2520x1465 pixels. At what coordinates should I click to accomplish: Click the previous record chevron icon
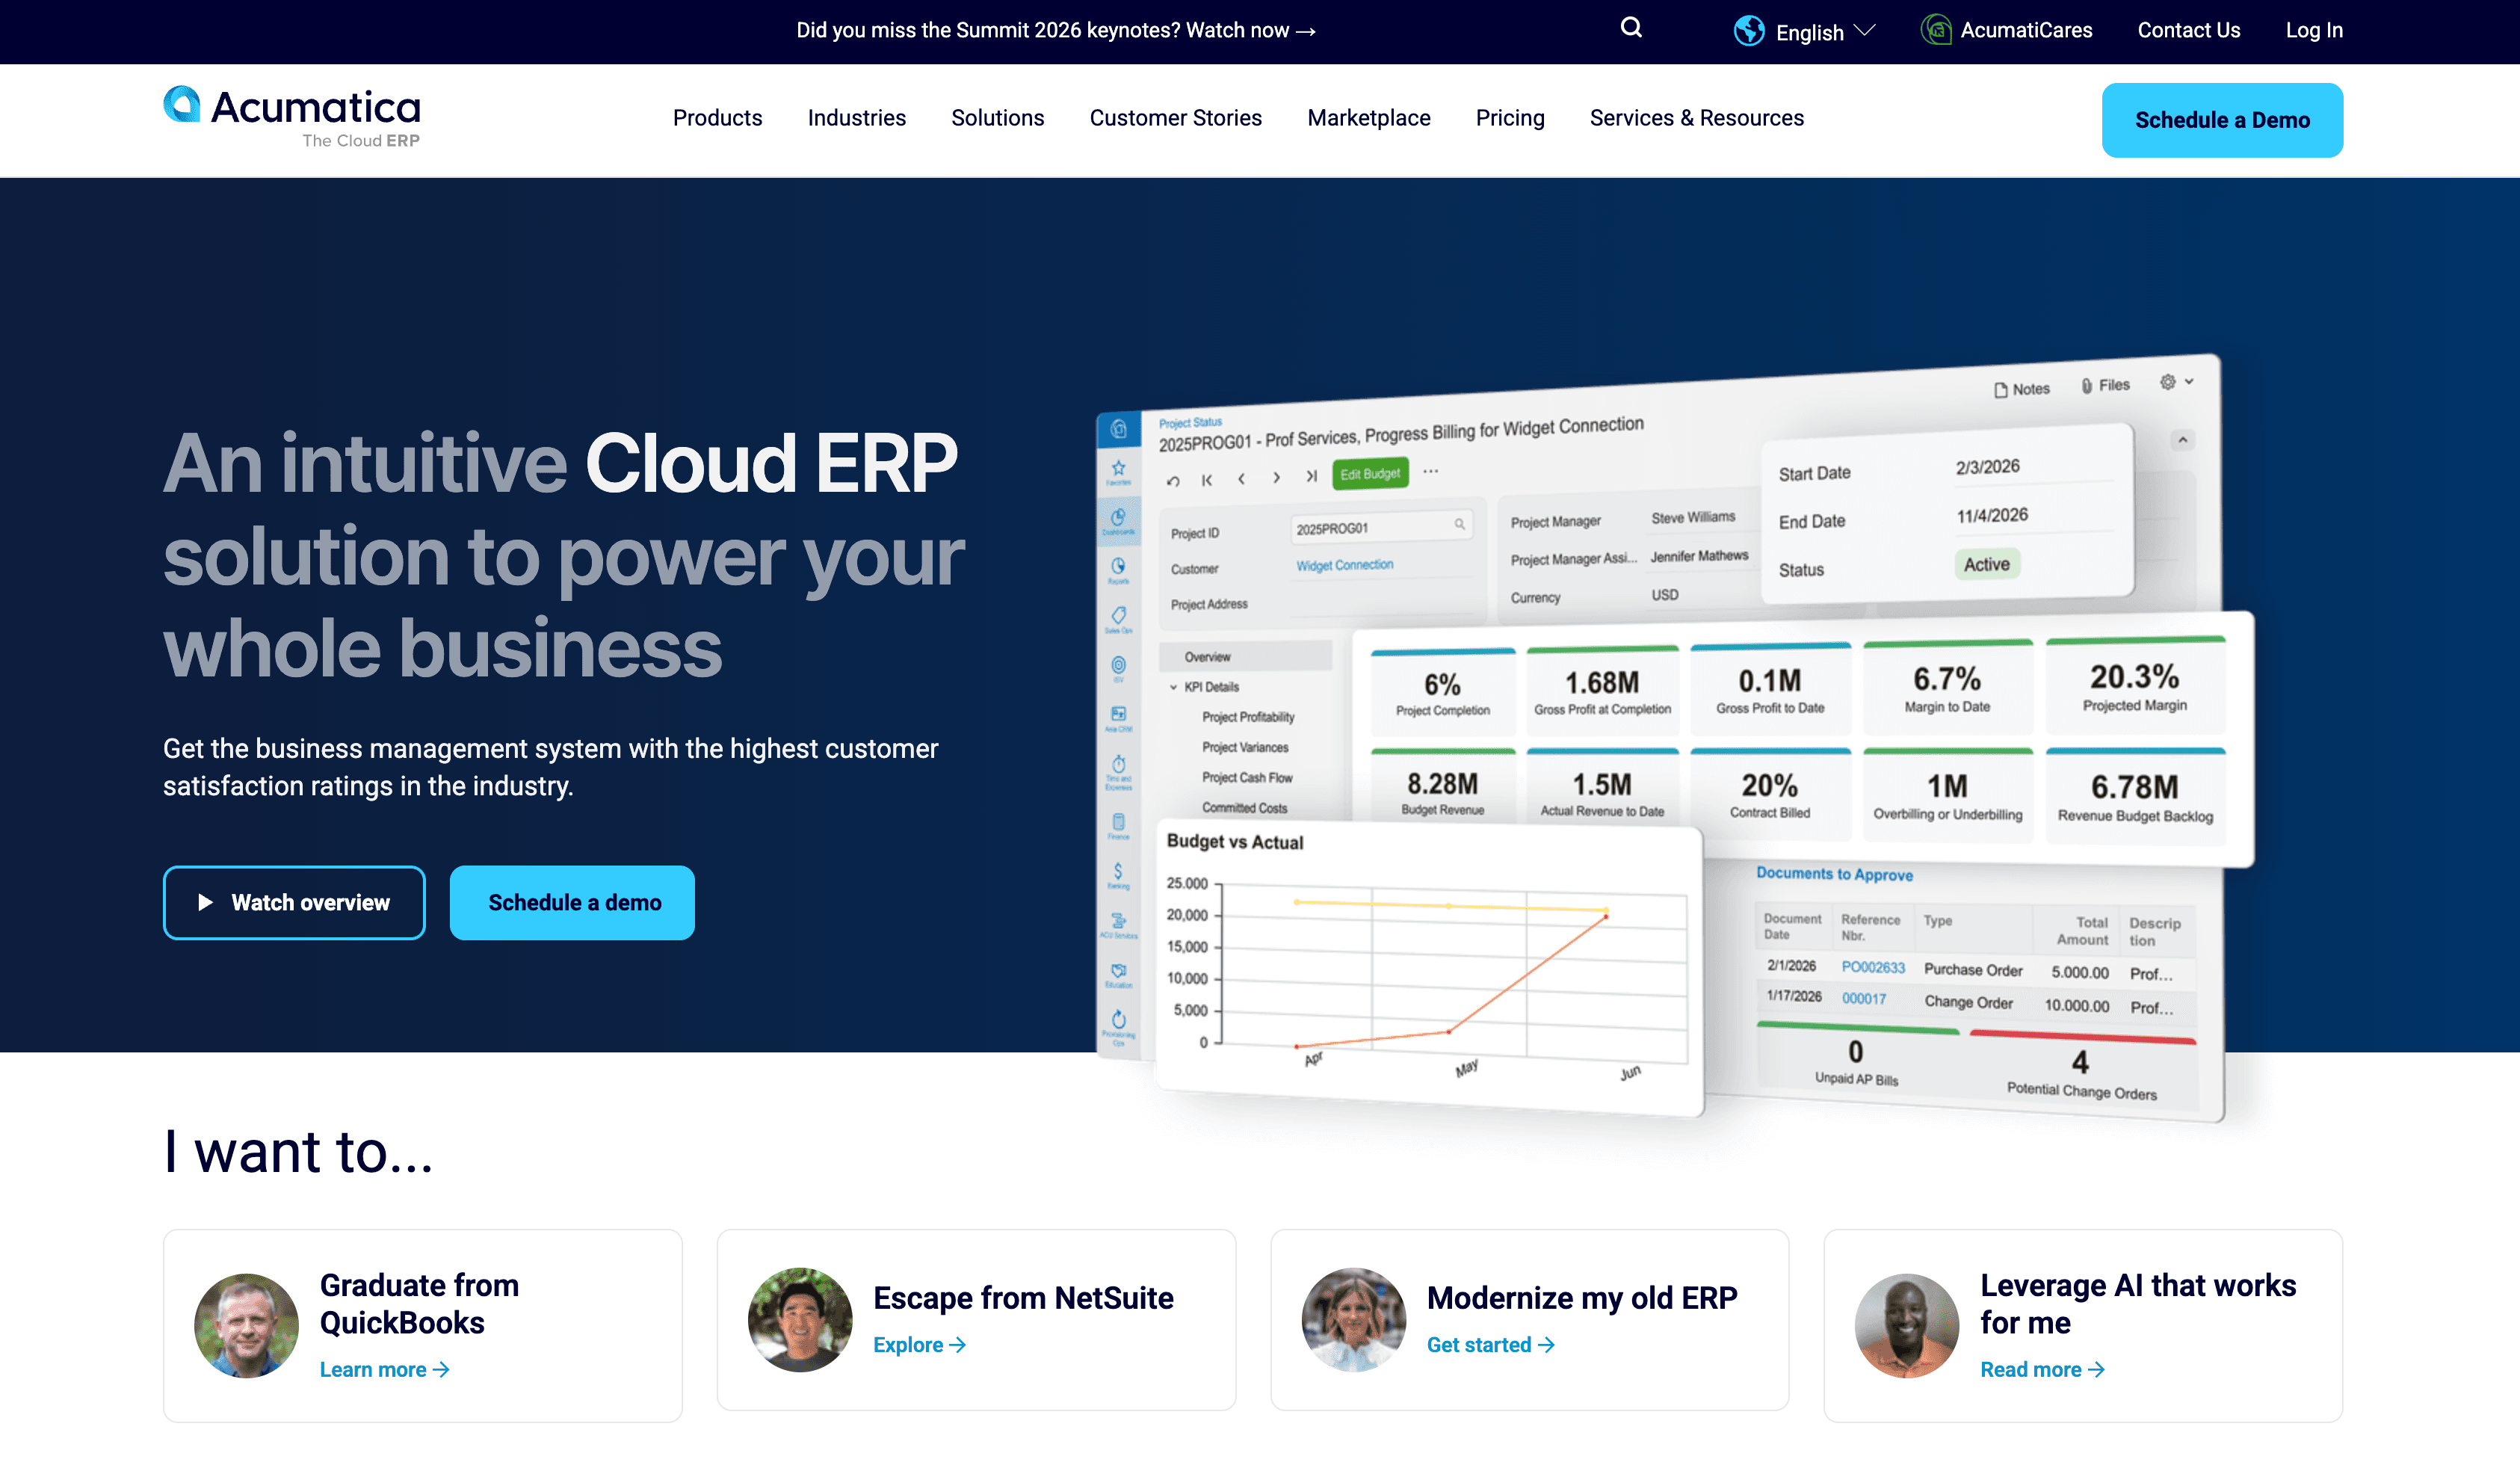[x=1241, y=479]
